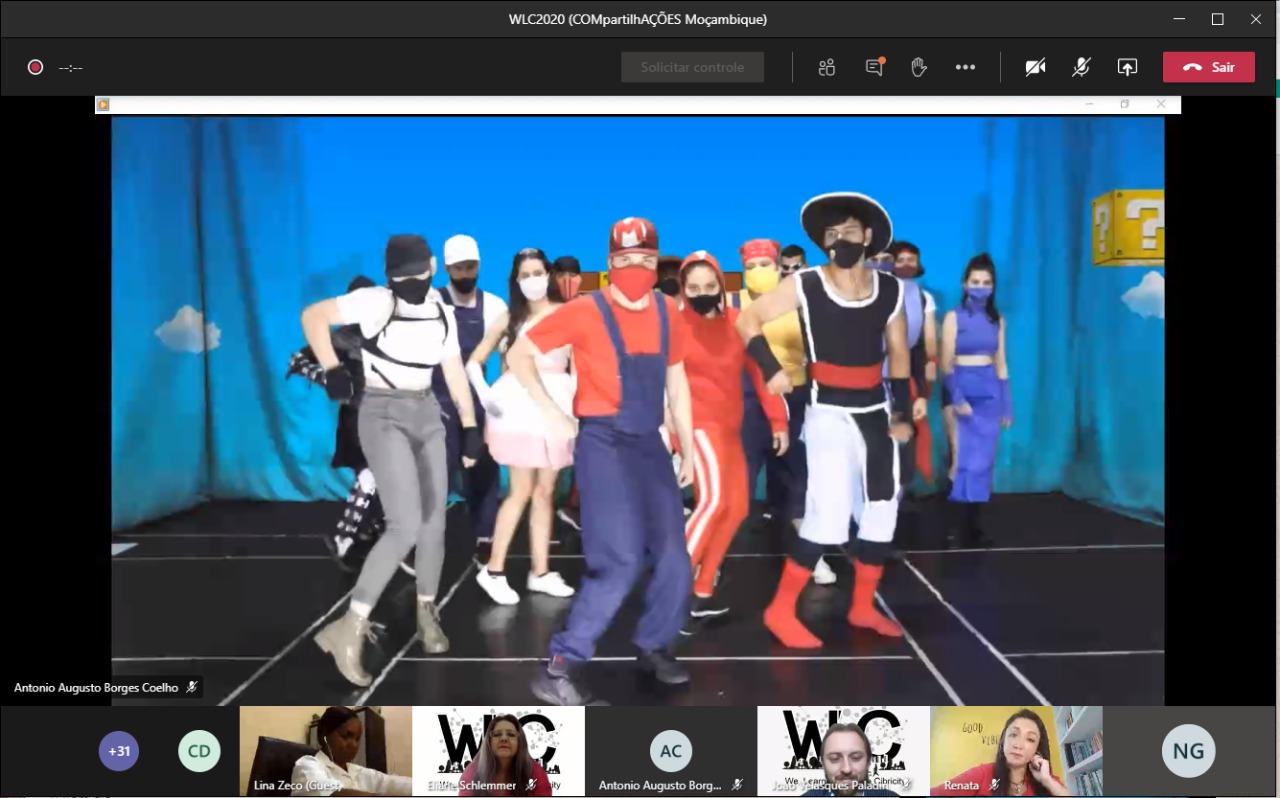Screen dimensions: 1280x798
Task: Open the meeting chat
Action: pos(875,67)
